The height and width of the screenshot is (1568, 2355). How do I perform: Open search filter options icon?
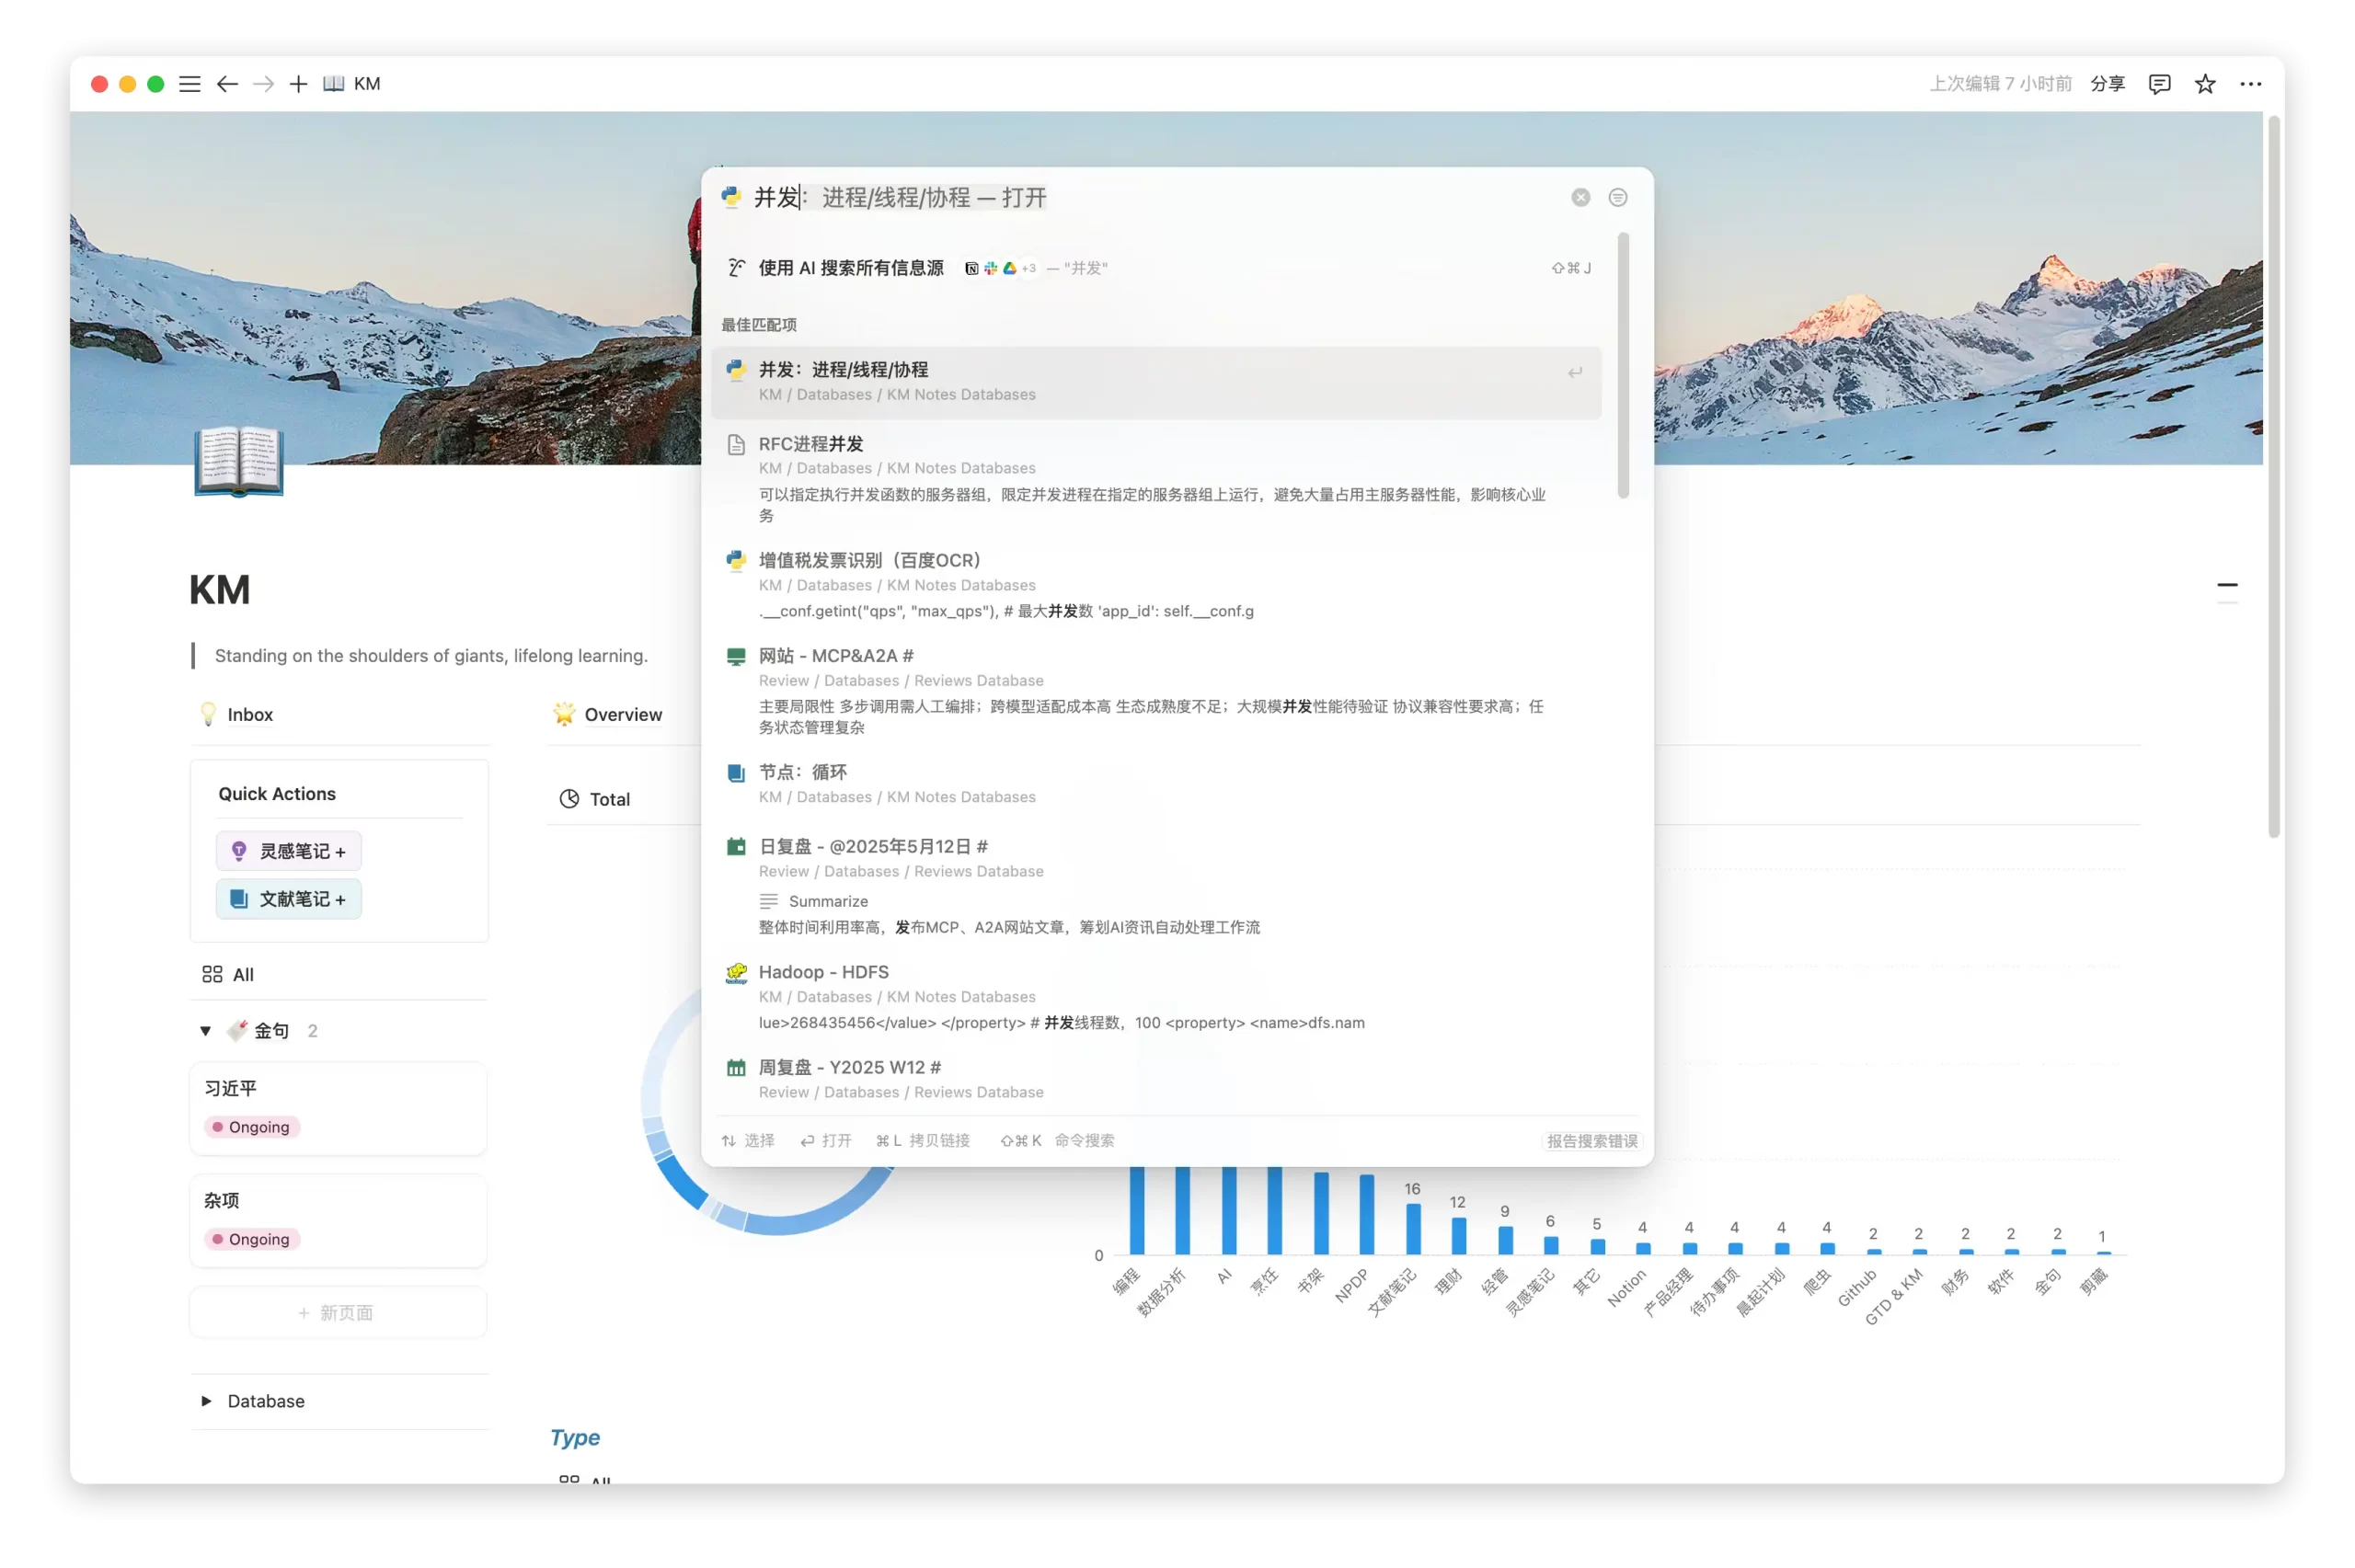click(1617, 198)
